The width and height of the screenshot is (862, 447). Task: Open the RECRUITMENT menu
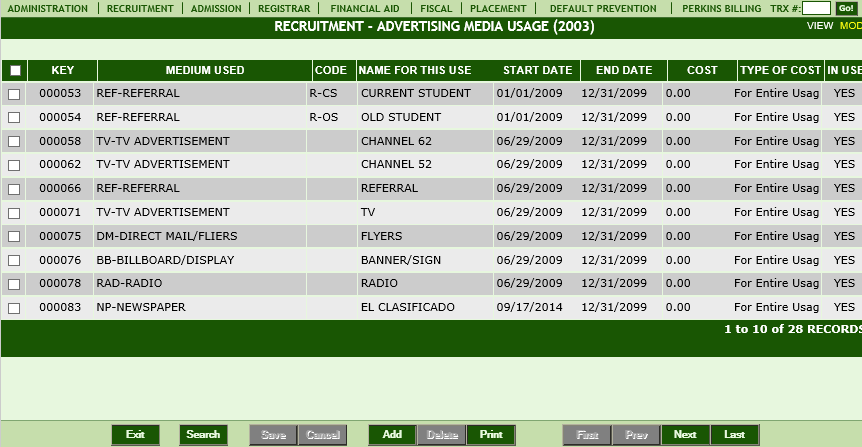point(140,8)
